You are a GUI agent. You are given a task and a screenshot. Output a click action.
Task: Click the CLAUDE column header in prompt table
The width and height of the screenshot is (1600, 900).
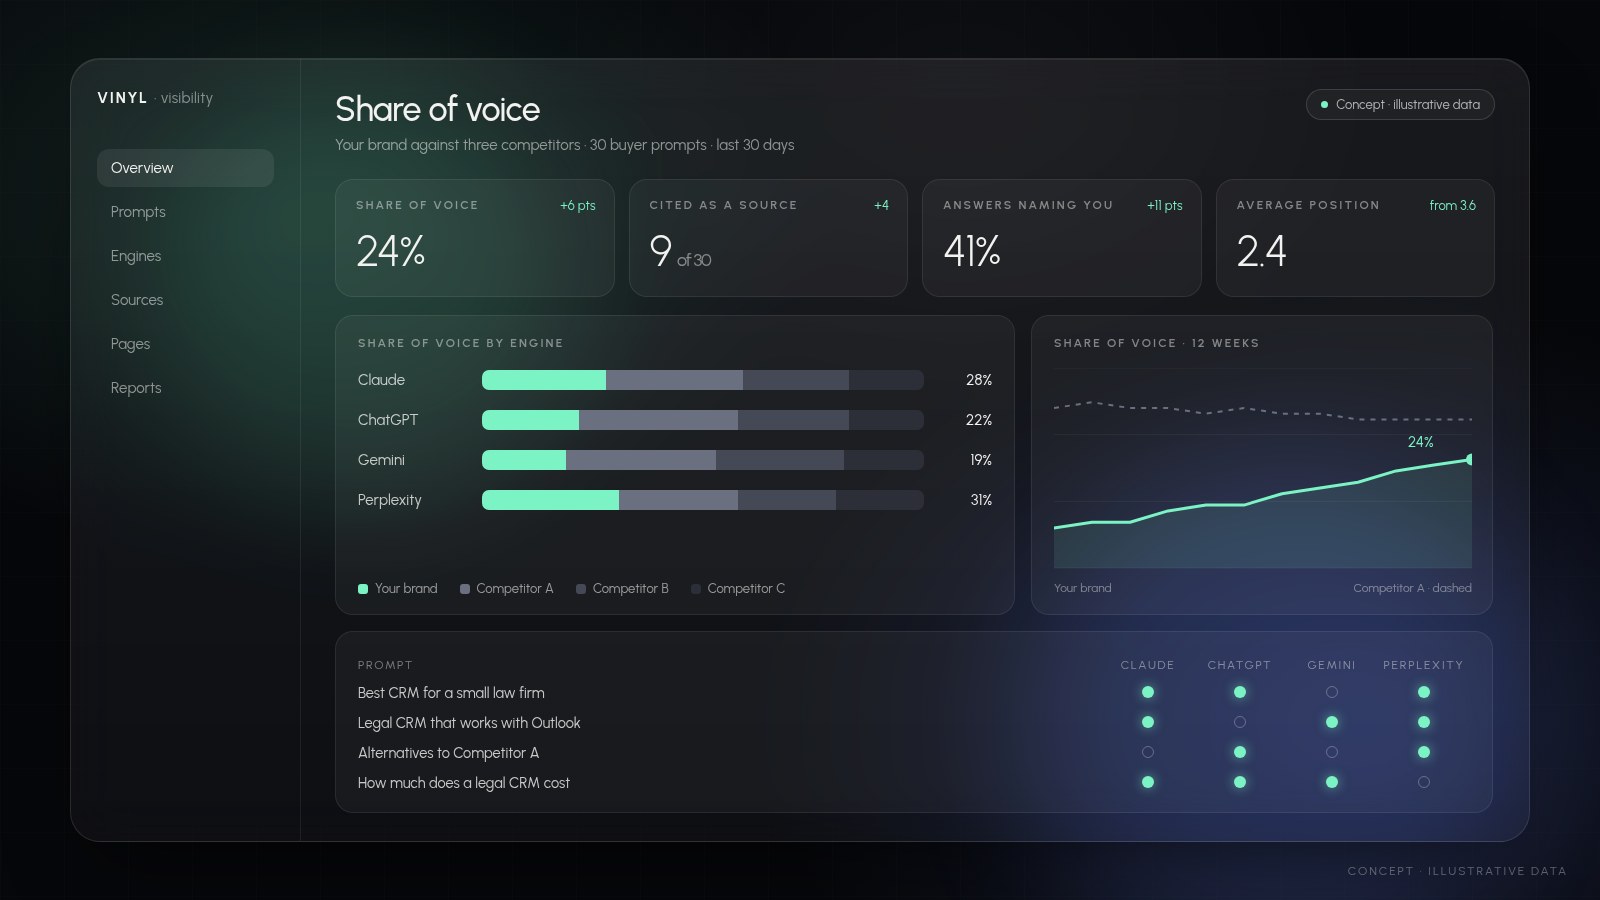(x=1148, y=665)
